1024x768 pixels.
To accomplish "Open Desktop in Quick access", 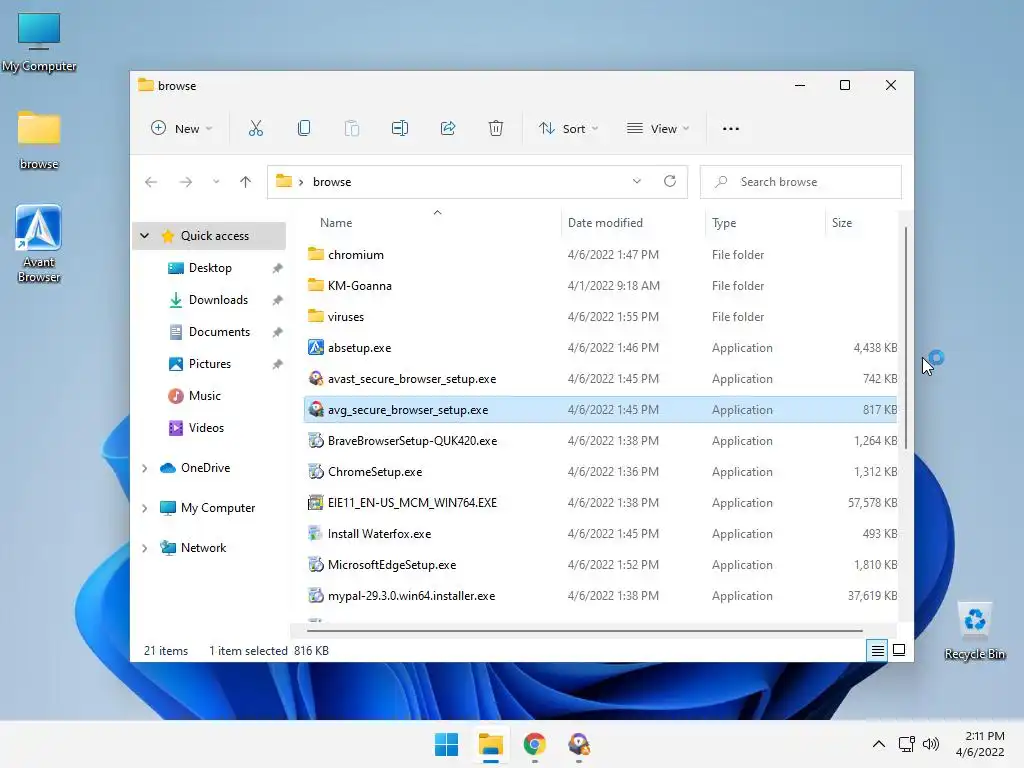I will click(x=210, y=268).
